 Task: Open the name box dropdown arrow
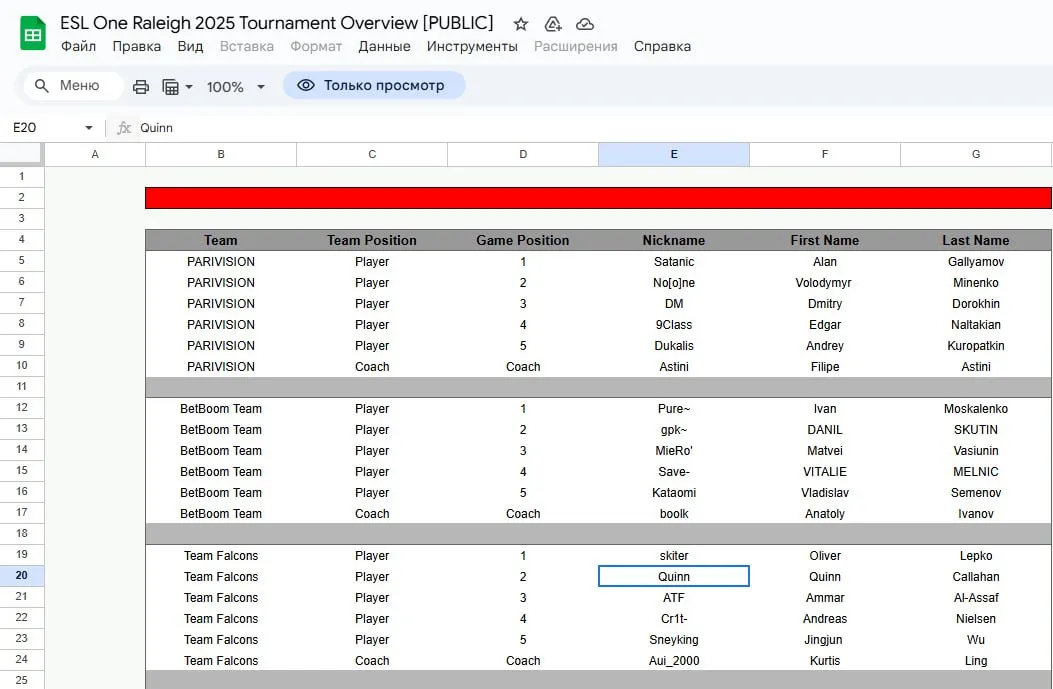89,128
